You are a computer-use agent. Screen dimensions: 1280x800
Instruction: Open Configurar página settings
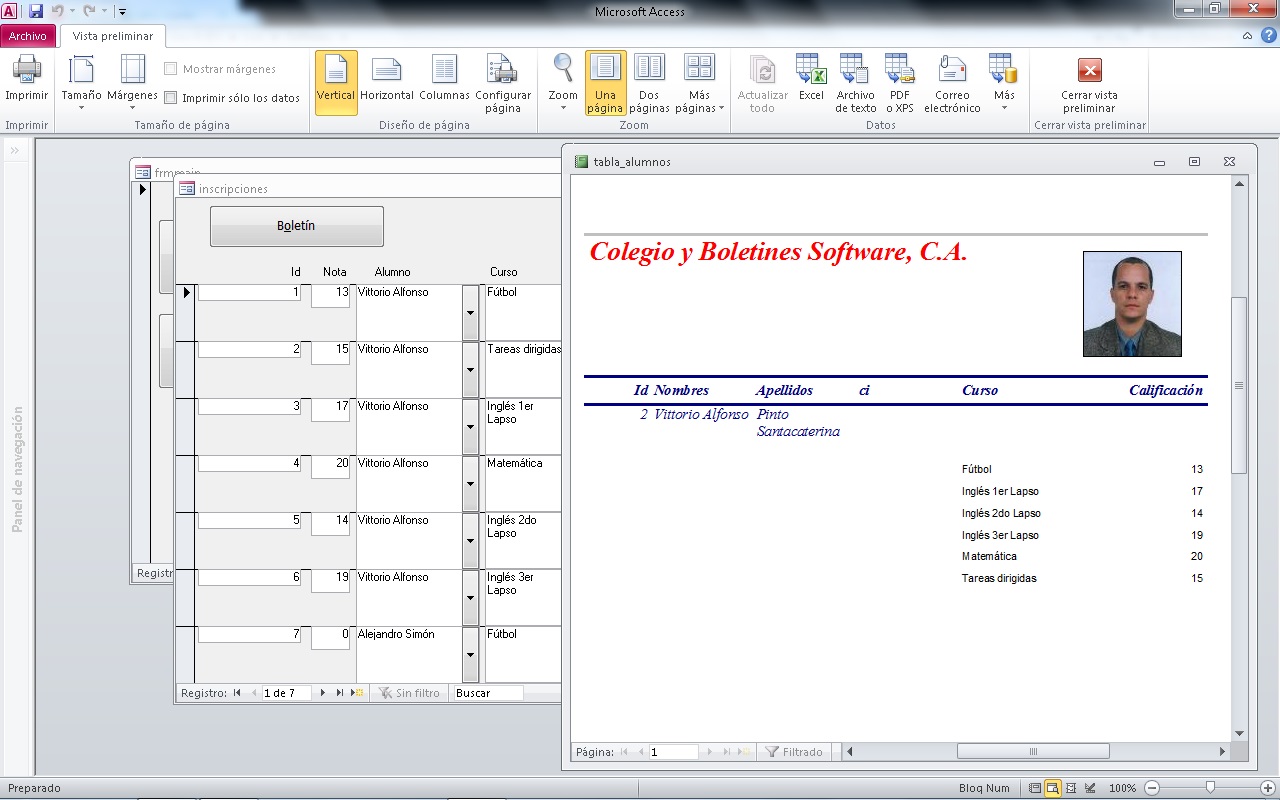click(x=502, y=83)
